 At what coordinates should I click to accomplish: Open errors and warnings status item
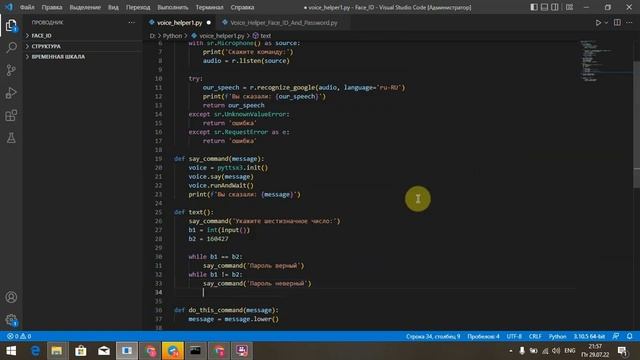[19, 336]
